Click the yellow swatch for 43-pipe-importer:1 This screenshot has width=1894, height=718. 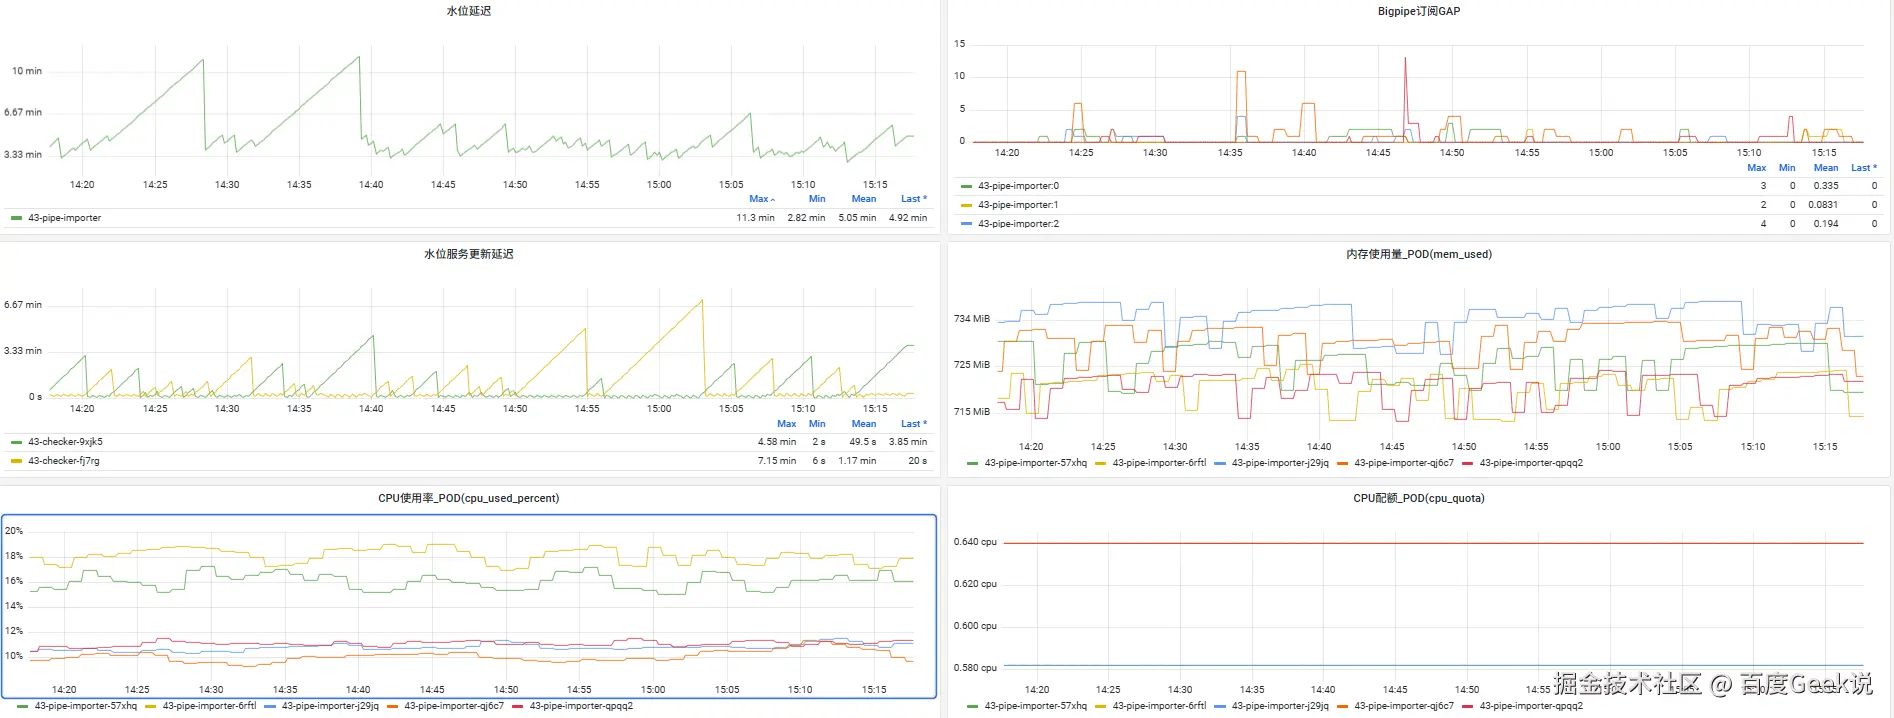[x=966, y=205]
